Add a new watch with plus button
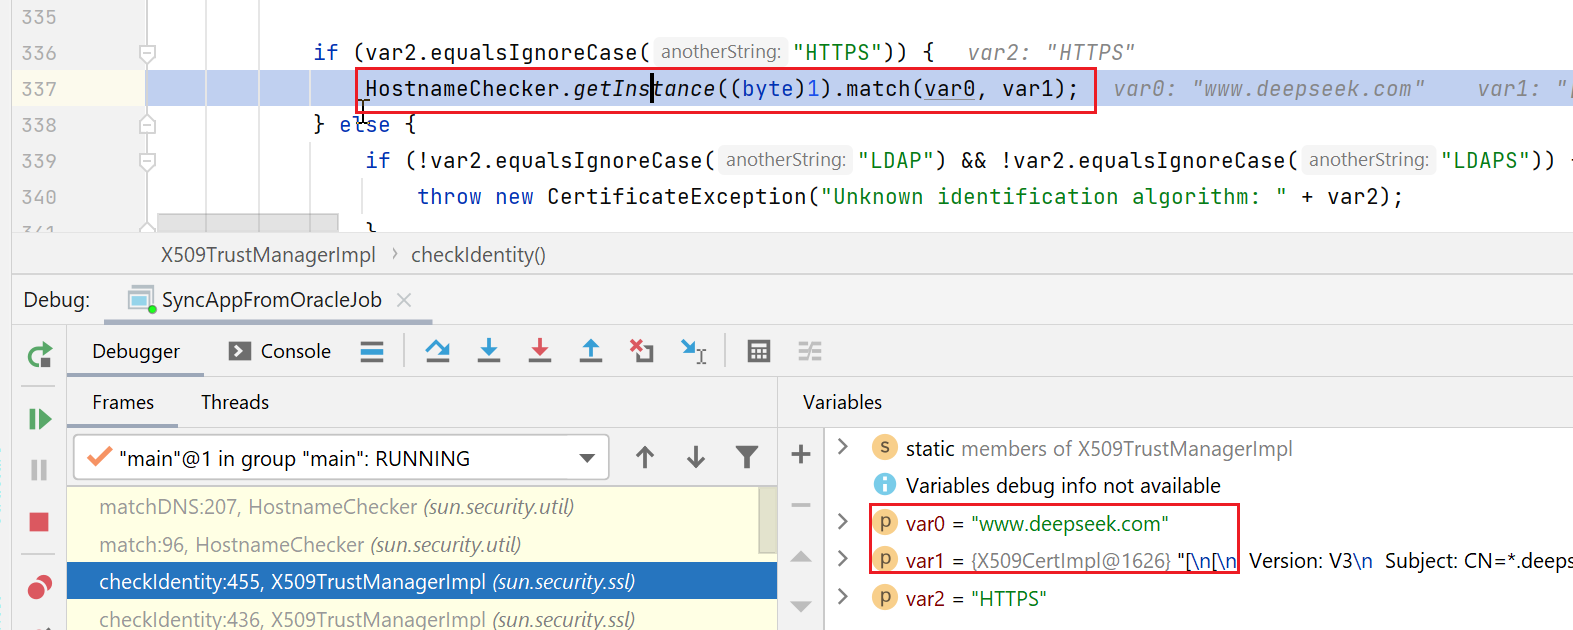 [x=801, y=455]
